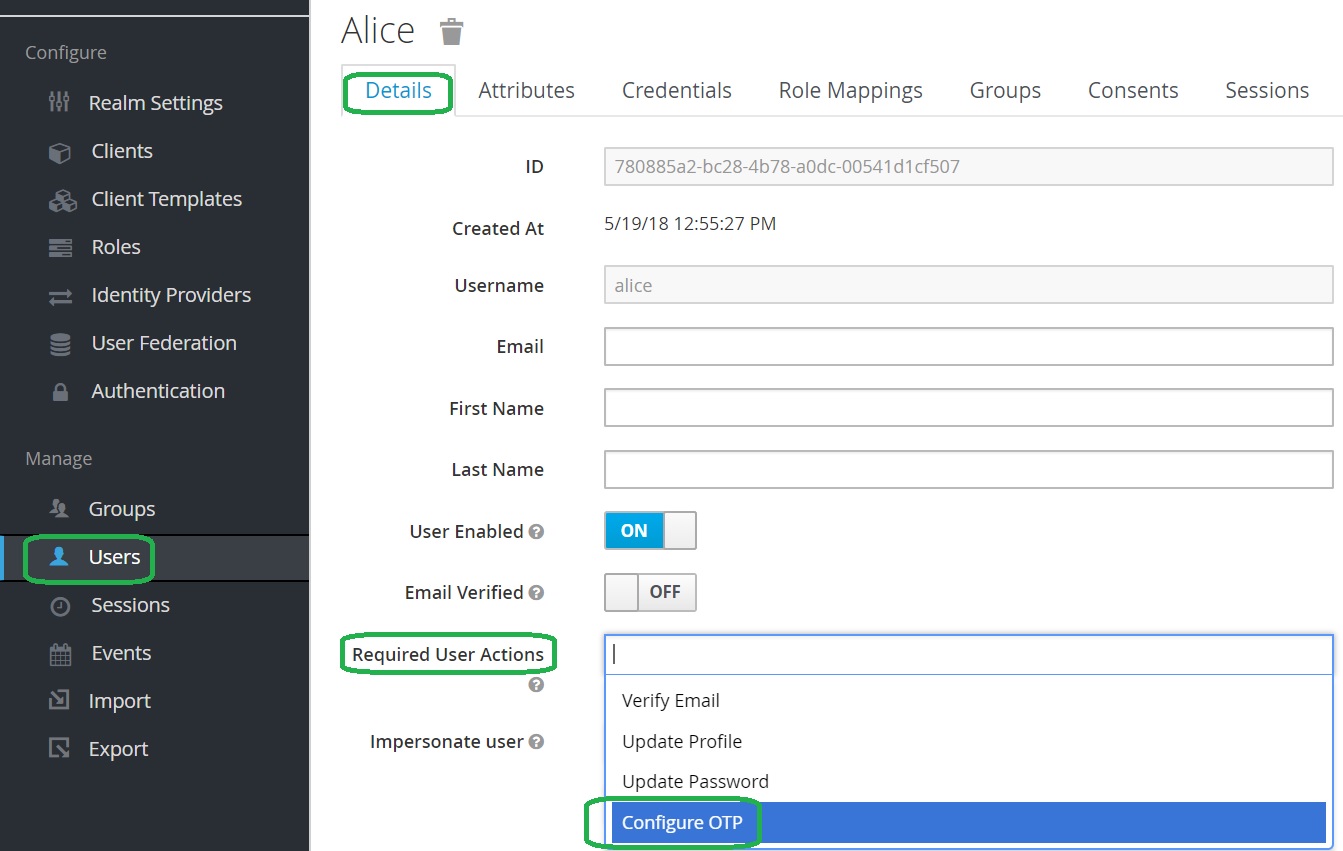This screenshot has width=1343, height=851.
Task: Click the Authentication lock icon
Action: 60,392
